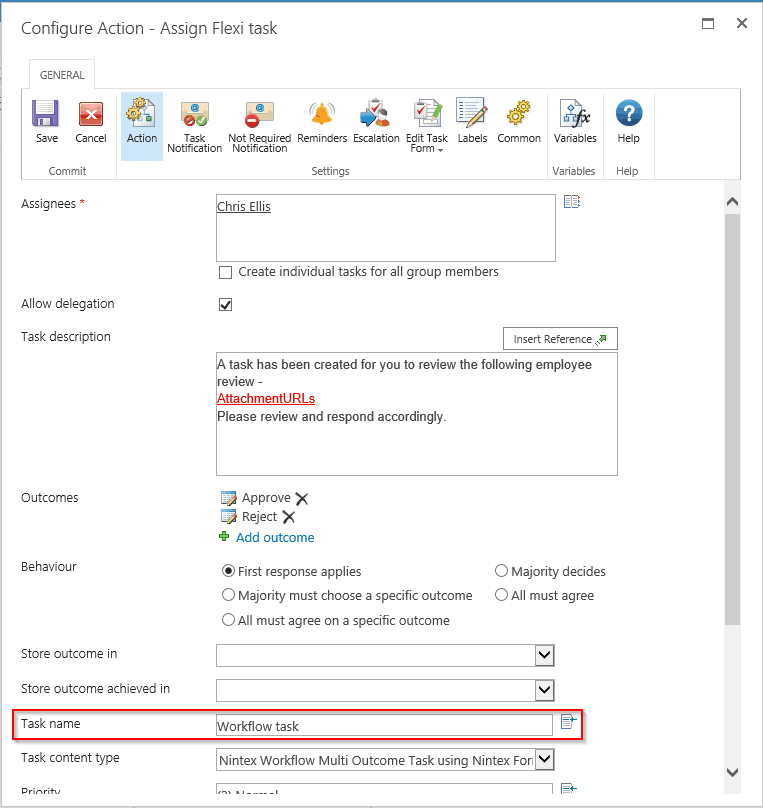Viewport: 763px width, 808px height.
Task: Close the Configure Action dialog
Action: [x=742, y=23]
